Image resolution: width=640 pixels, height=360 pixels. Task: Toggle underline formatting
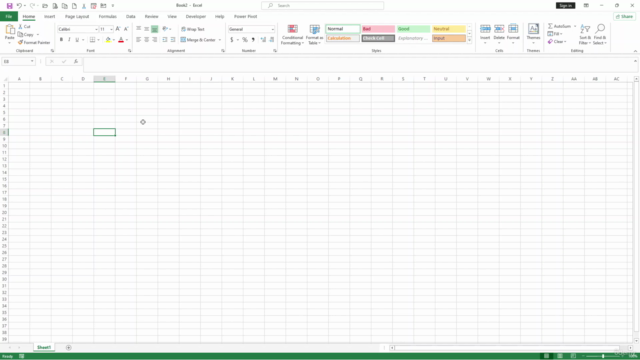77,40
